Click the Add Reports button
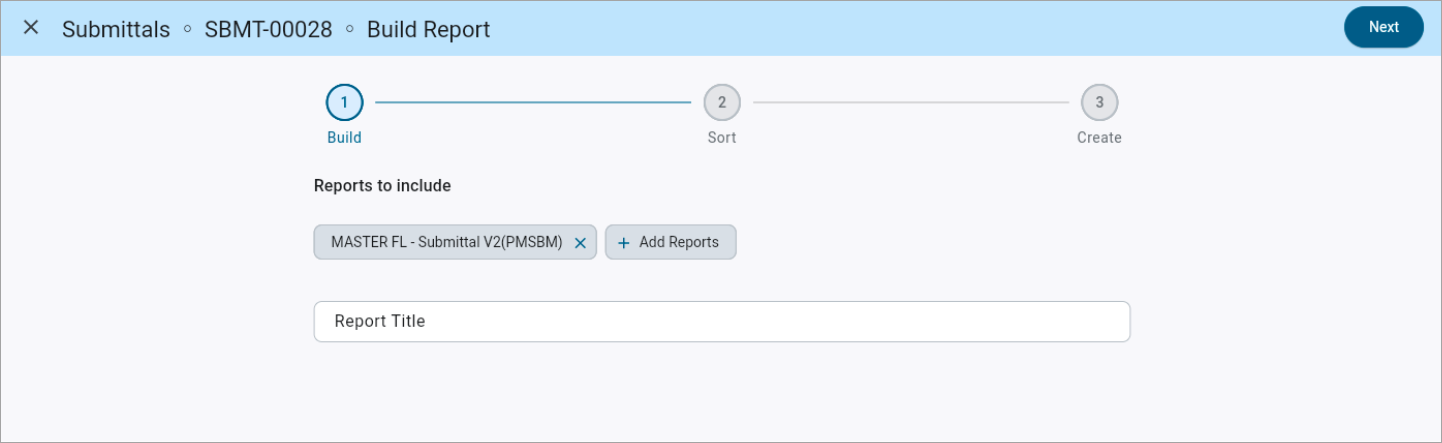 pos(670,242)
